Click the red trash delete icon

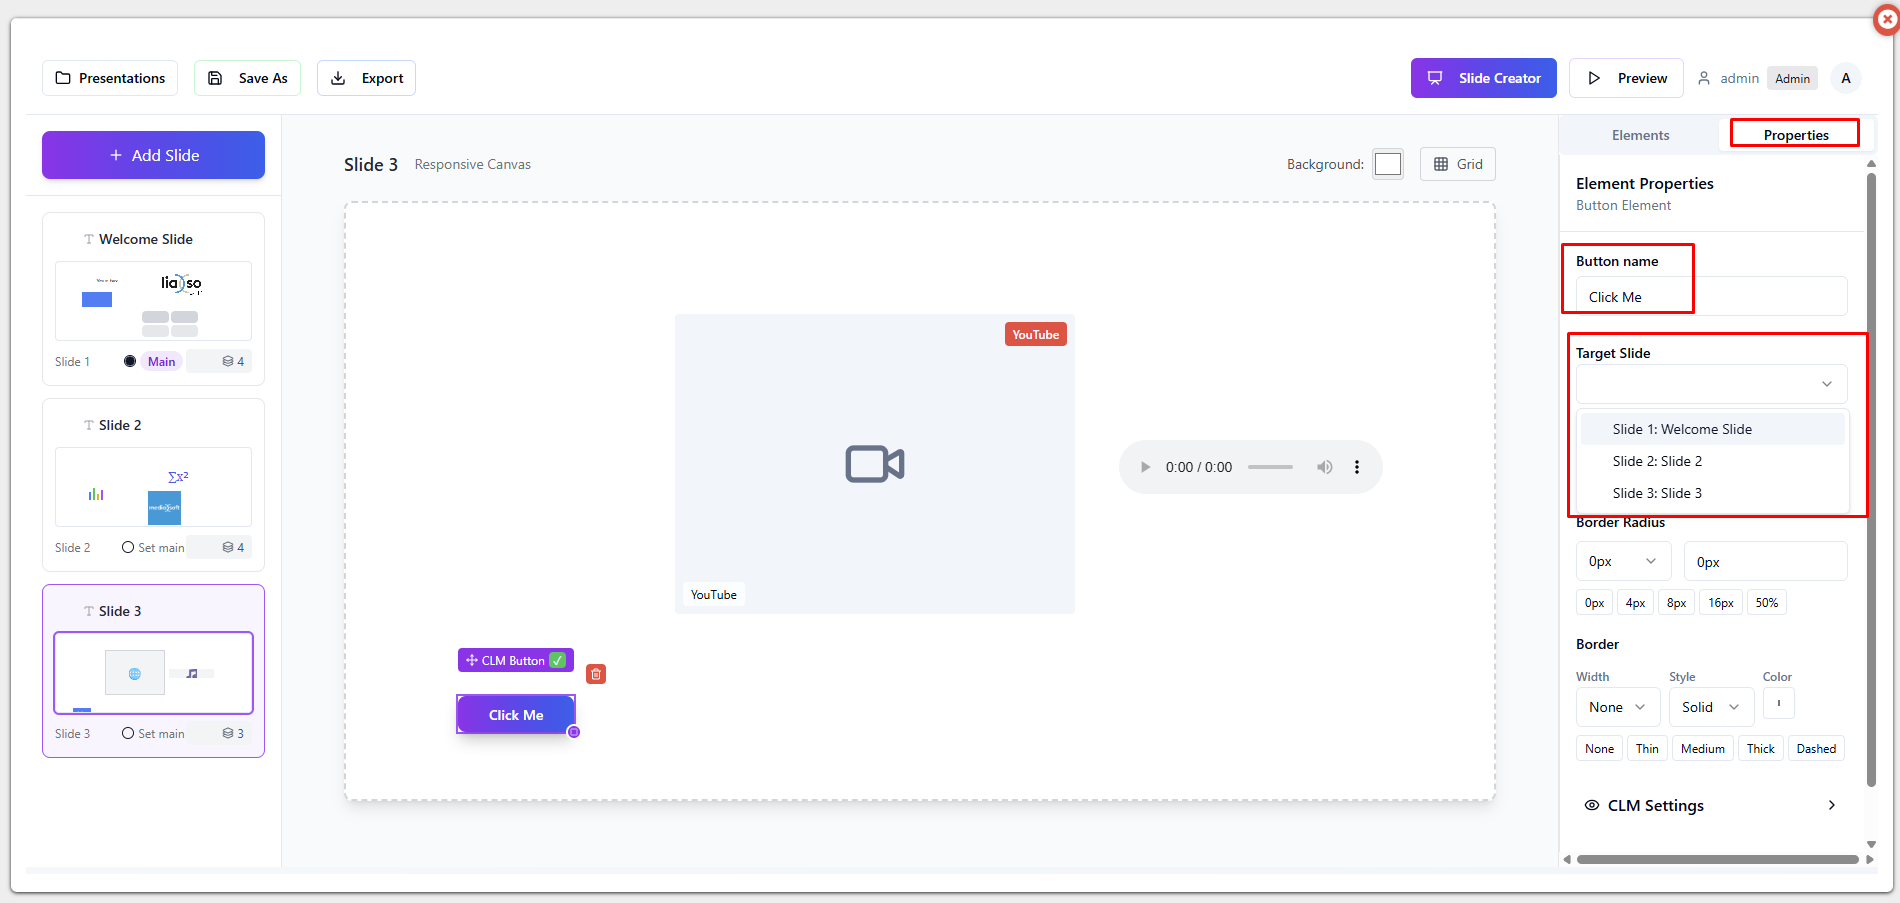596,674
